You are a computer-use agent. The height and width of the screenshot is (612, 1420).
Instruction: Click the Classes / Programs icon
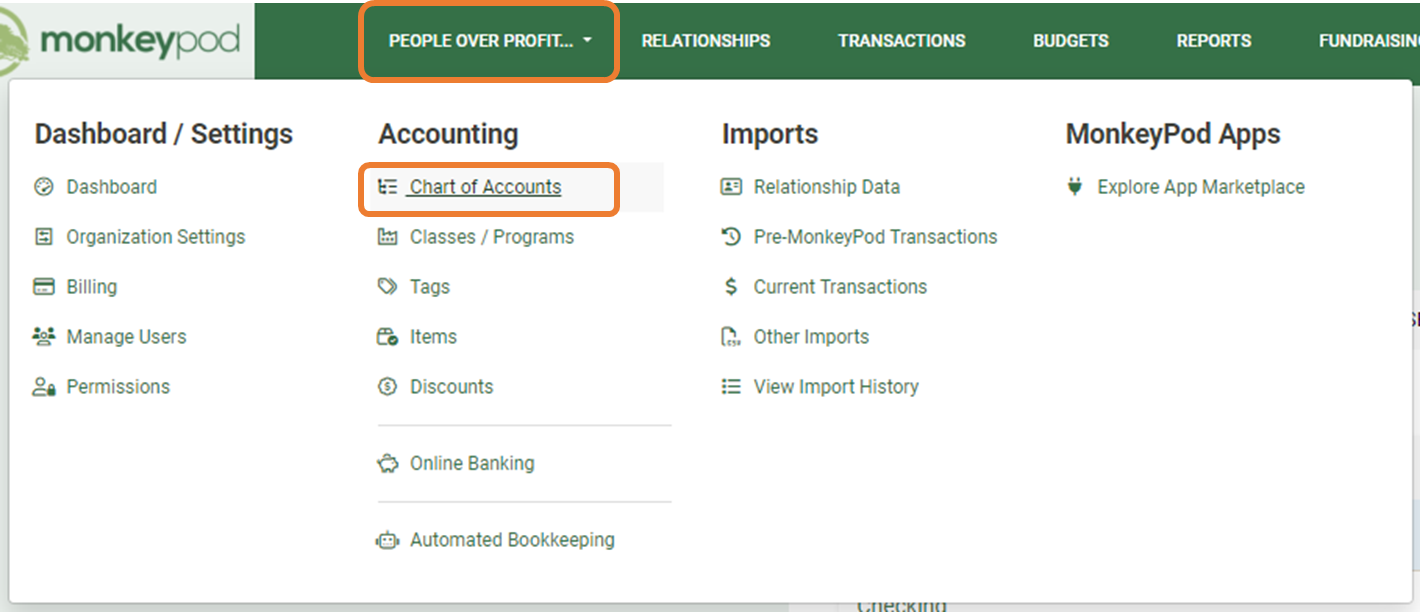pos(387,237)
